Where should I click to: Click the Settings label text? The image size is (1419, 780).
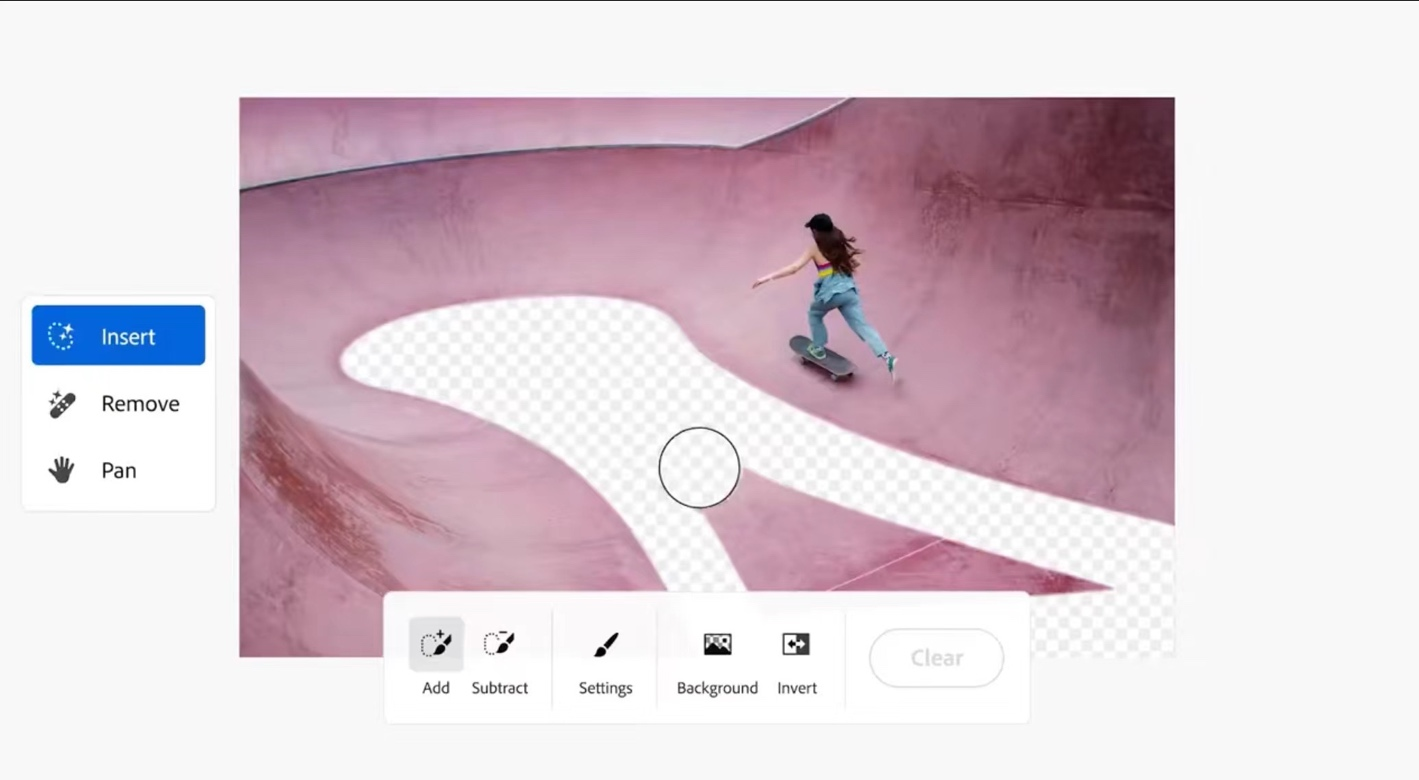tap(606, 689)
